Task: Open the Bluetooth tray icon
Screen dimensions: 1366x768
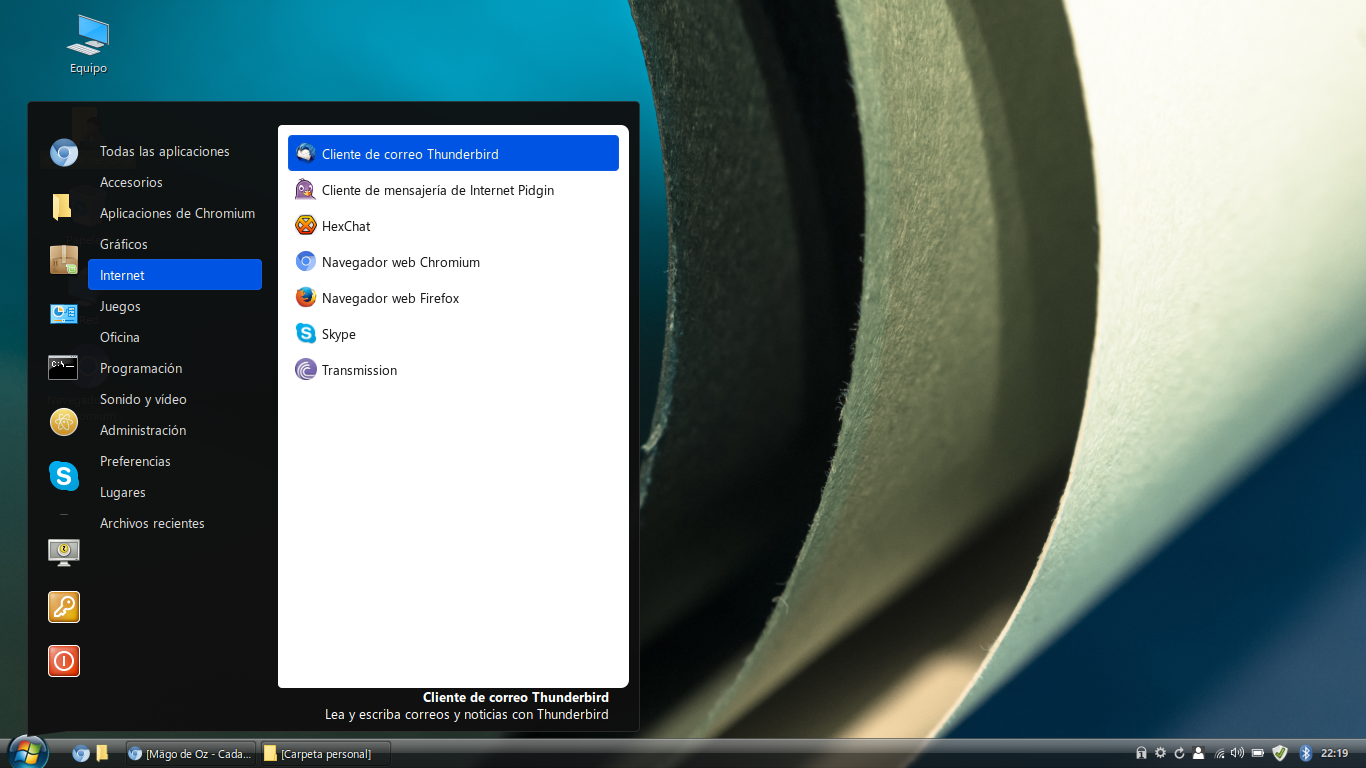Action: tap(1305, 753)
